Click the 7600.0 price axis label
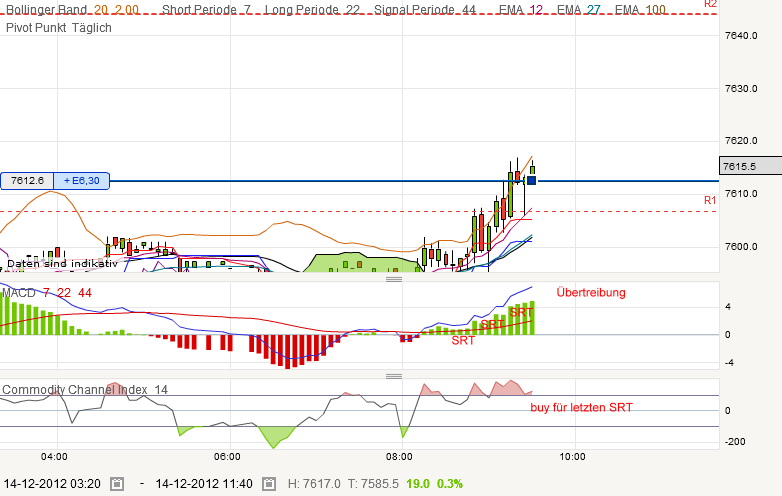The image size is (782, 496). 741,246
